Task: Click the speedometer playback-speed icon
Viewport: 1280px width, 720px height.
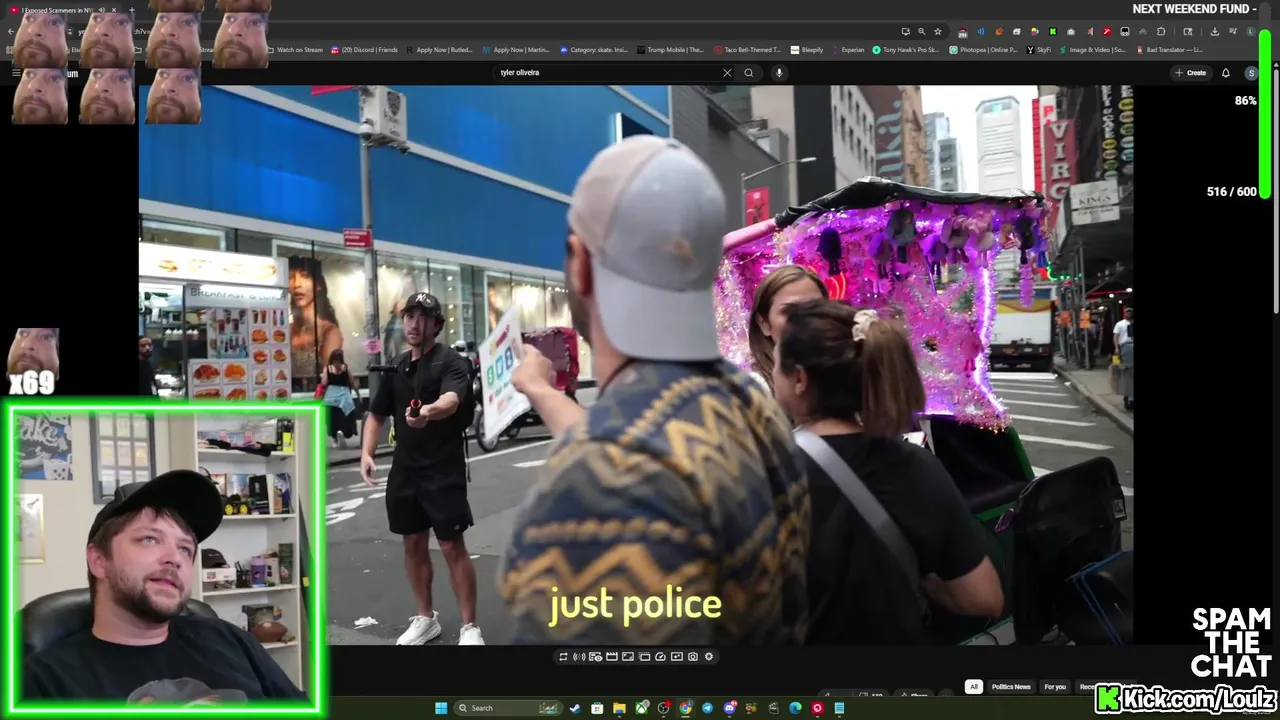Action: (660, 657)
